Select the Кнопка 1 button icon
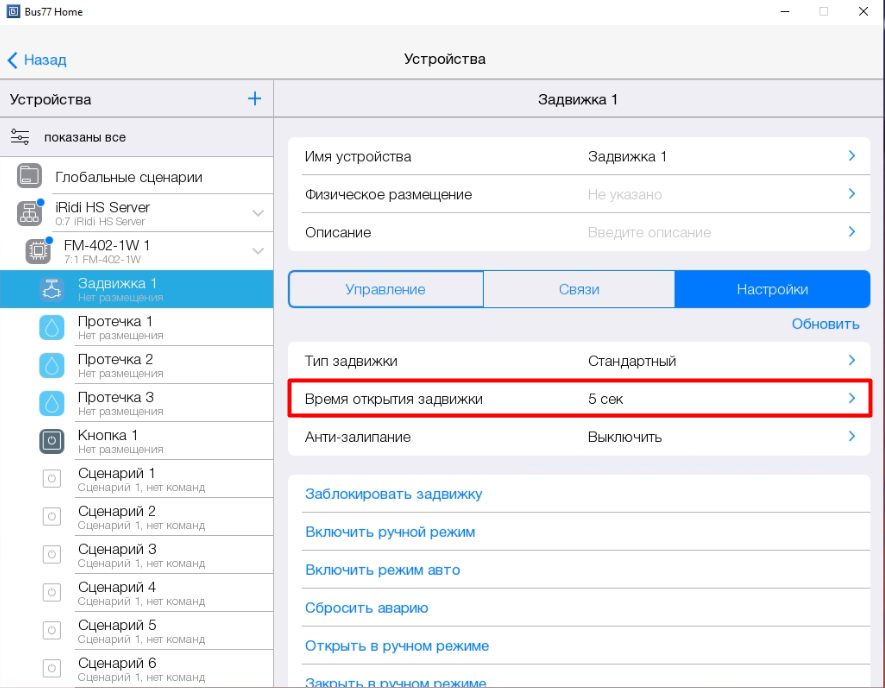This screenshot has height=688, width=885. pyautogui.click(x=51, y=441)
